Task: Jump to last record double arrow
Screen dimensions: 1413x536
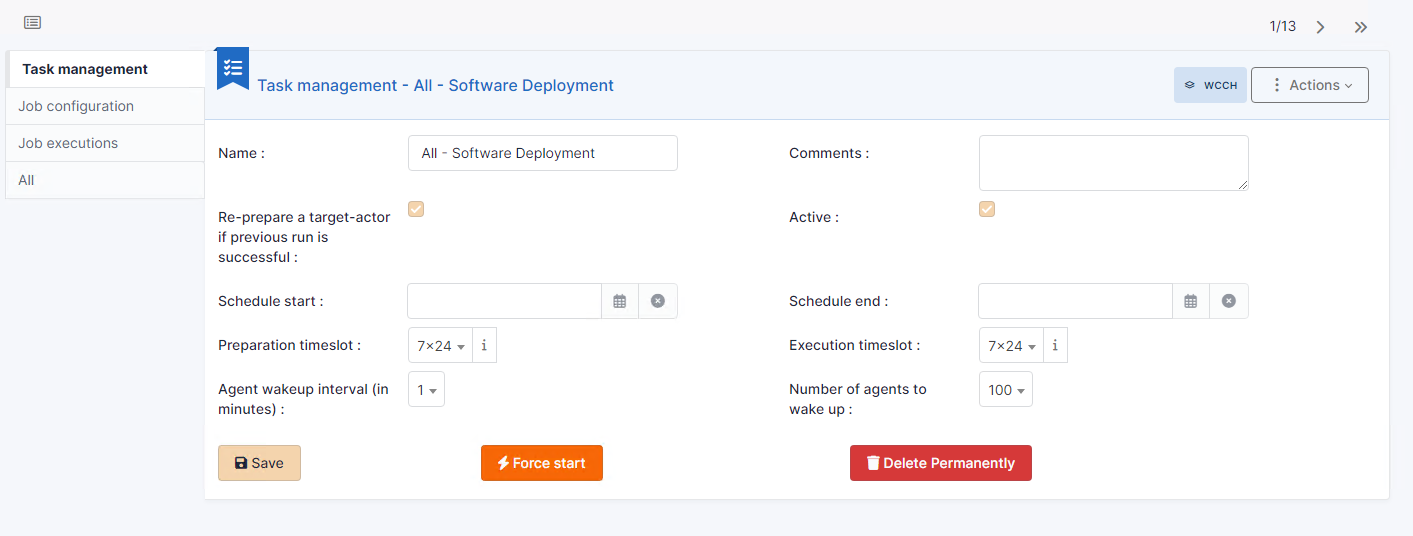Action: coord(1361,27)
